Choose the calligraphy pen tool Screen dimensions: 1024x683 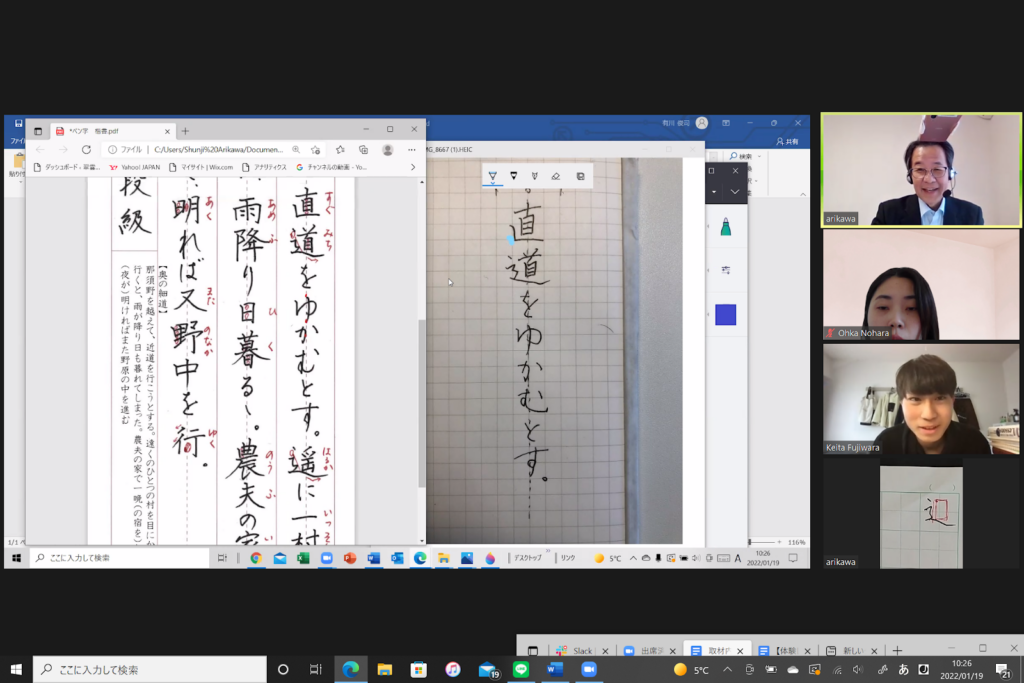[x=535, y=176]
